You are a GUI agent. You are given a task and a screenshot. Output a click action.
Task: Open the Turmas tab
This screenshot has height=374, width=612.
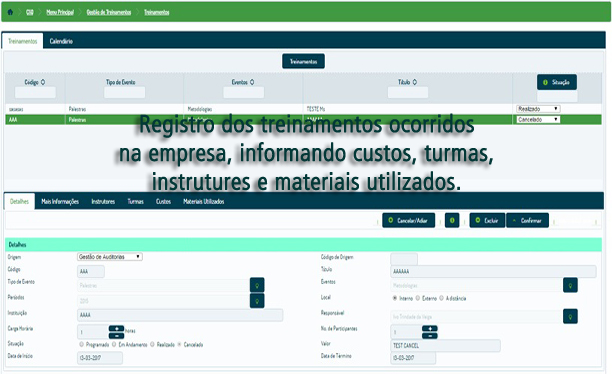tap(135, 201)
